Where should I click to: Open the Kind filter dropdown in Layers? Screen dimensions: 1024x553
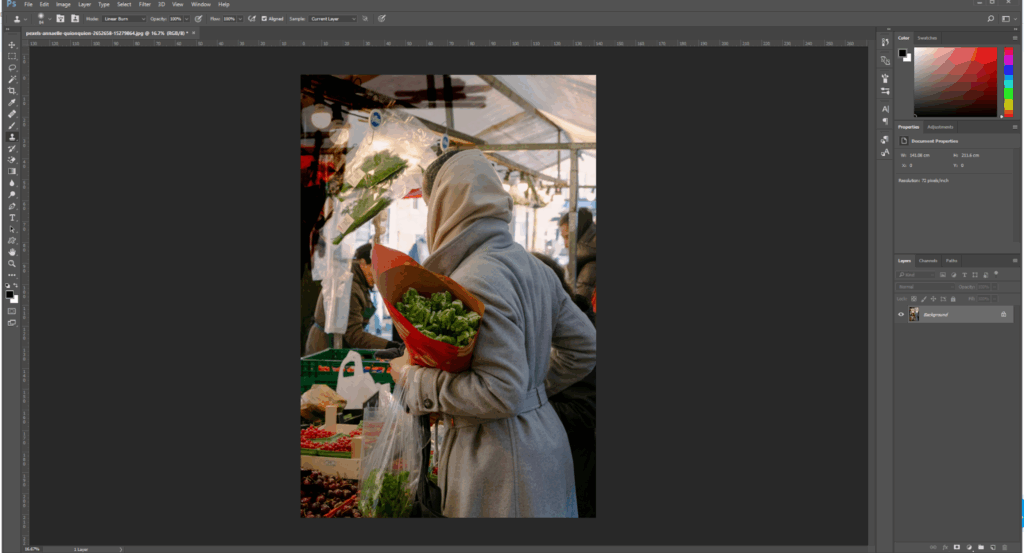pos(915,275)
